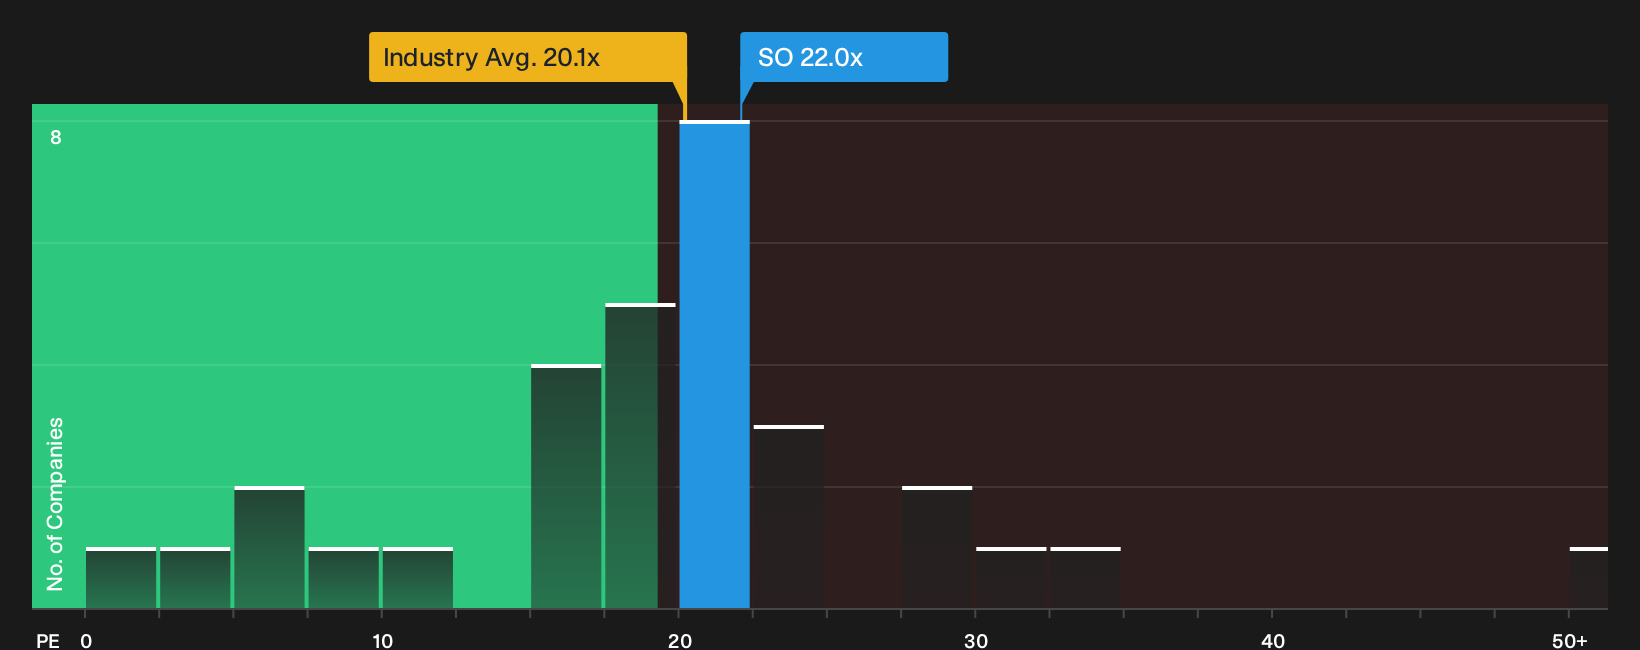Click the histogram bar for PE 7.5-10
Image resolution: width=1640 pixels, height=650 pixels.
pos(343,578)
